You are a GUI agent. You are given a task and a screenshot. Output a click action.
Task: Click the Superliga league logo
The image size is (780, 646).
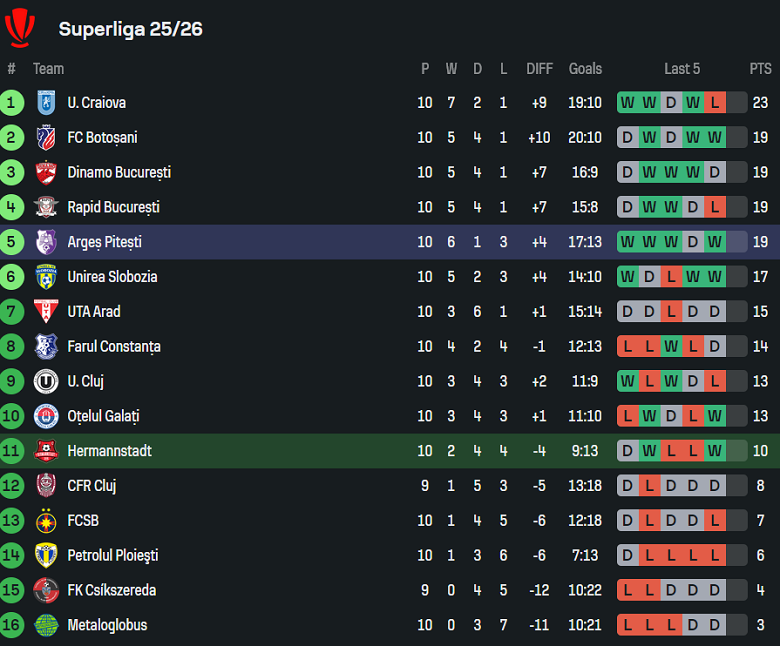tap(20, 28)
